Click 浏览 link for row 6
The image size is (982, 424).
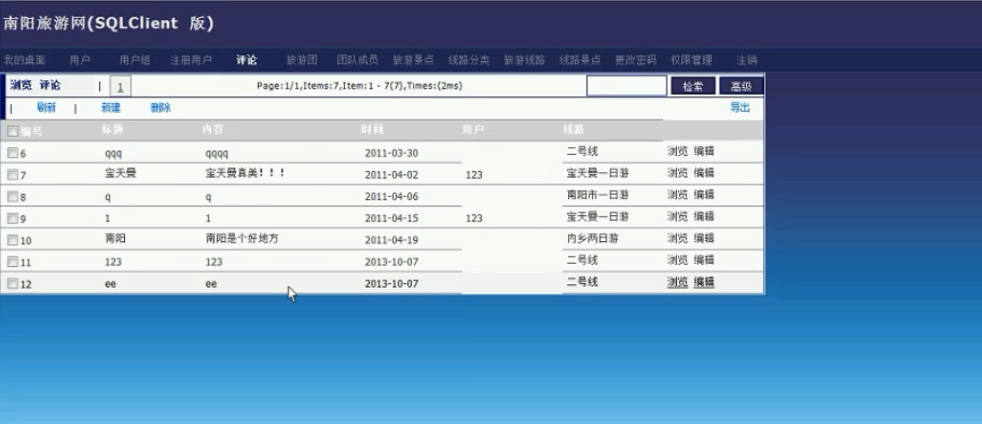click(677, 151)
